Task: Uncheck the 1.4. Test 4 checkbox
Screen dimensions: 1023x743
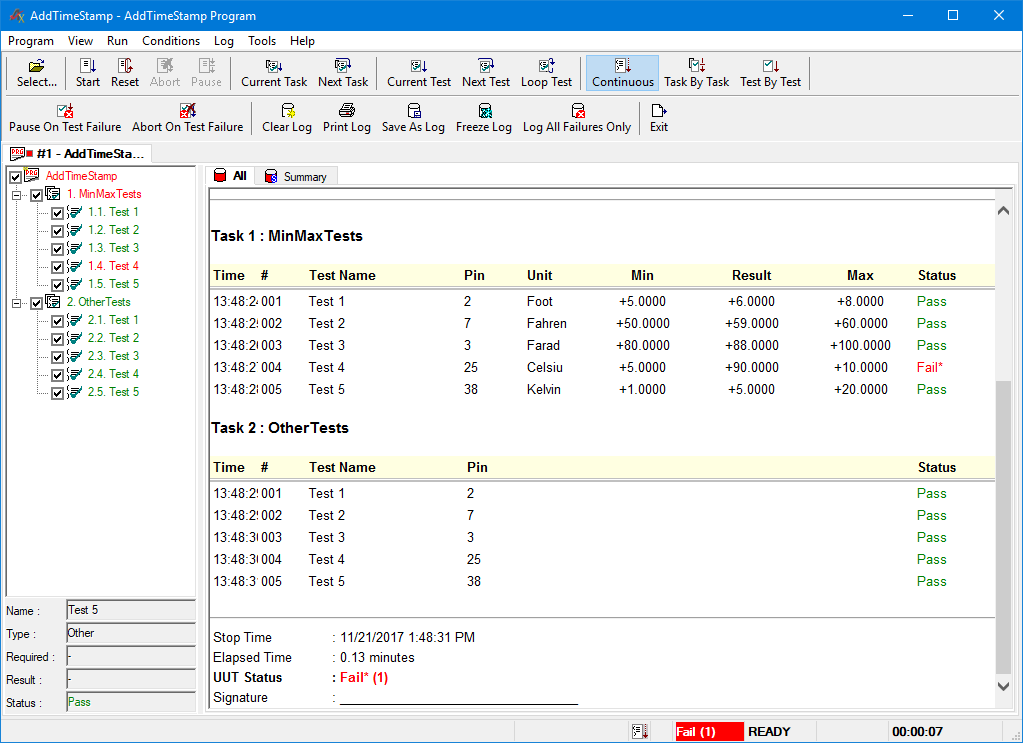Action: [57, 267]
